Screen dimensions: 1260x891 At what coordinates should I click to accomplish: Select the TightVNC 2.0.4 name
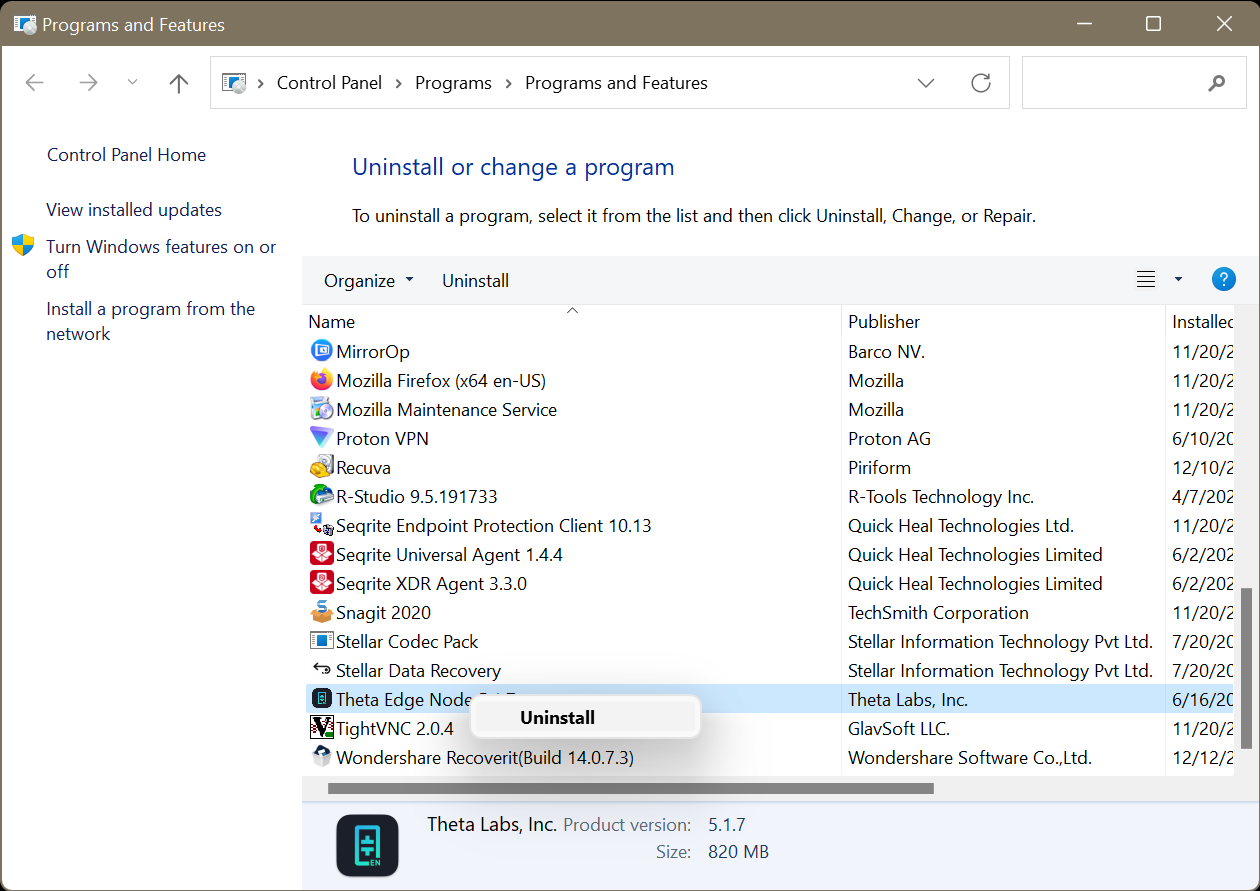[x=395, y=728]
